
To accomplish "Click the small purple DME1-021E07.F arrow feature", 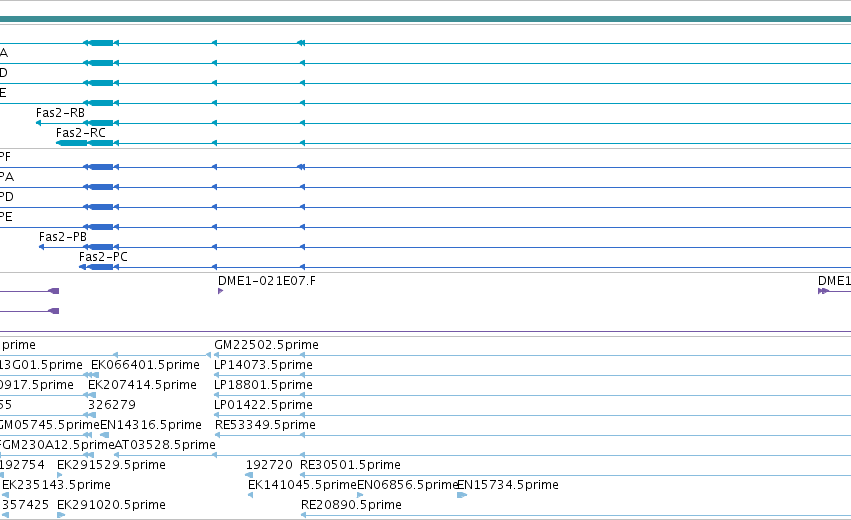I will click(220, 291).
